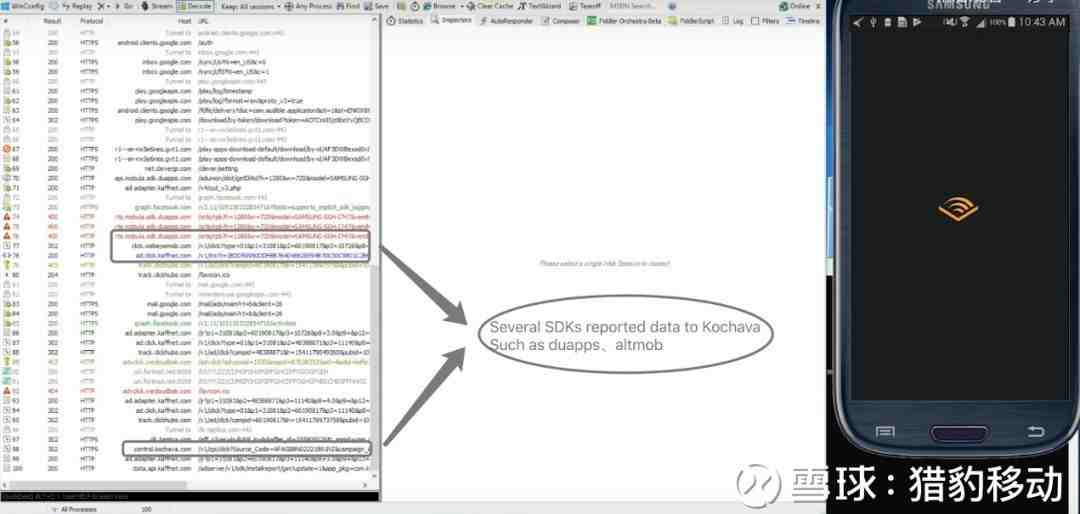This screenshot has width=1080, height=514.
Task: Switch to the Statistics tab
Action: [406, 21]
